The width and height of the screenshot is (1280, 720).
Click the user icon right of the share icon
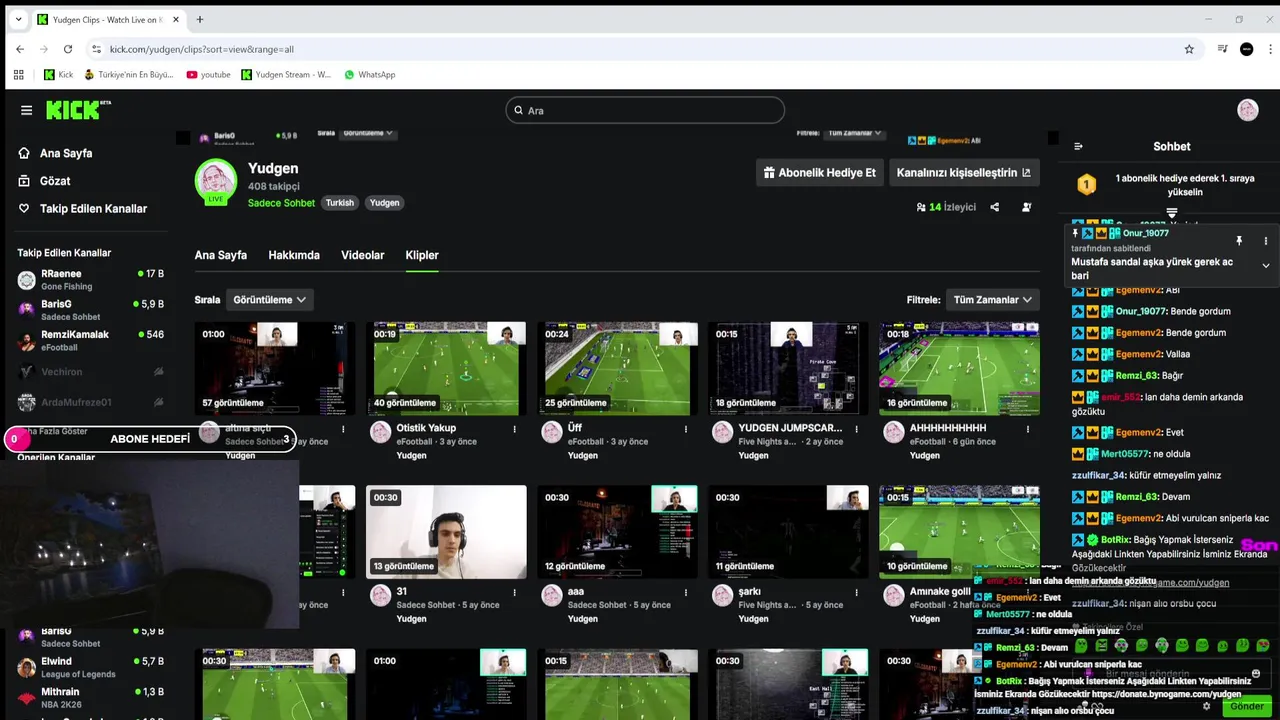point(1026,207)
